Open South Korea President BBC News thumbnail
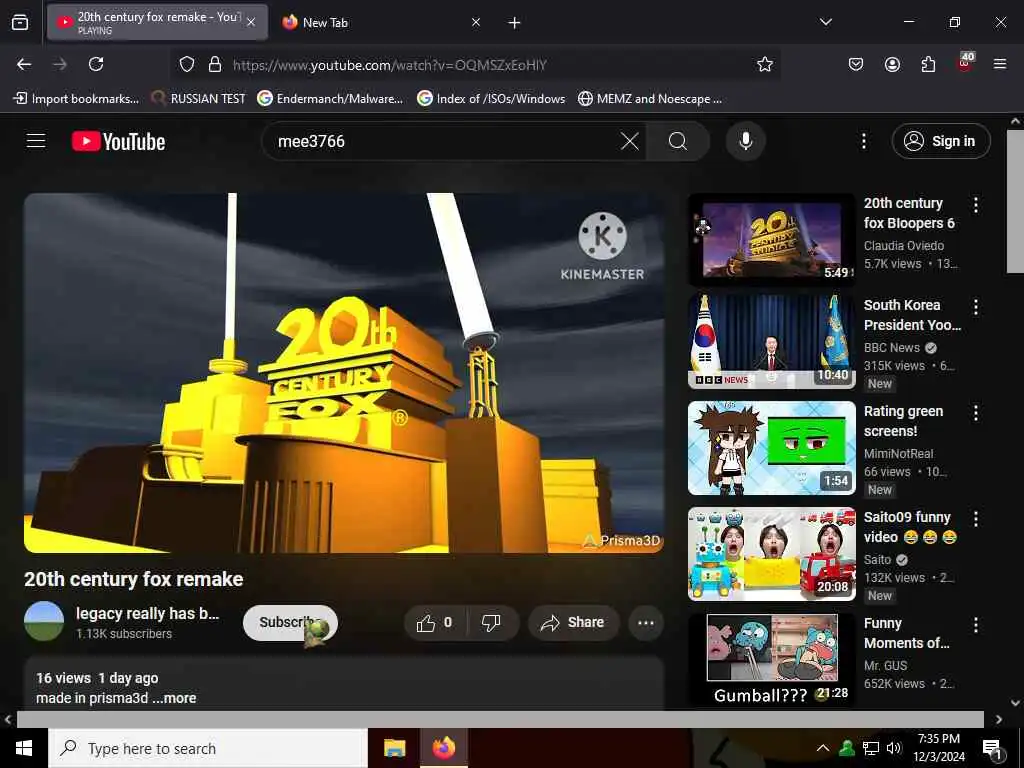 coord(771,342)
